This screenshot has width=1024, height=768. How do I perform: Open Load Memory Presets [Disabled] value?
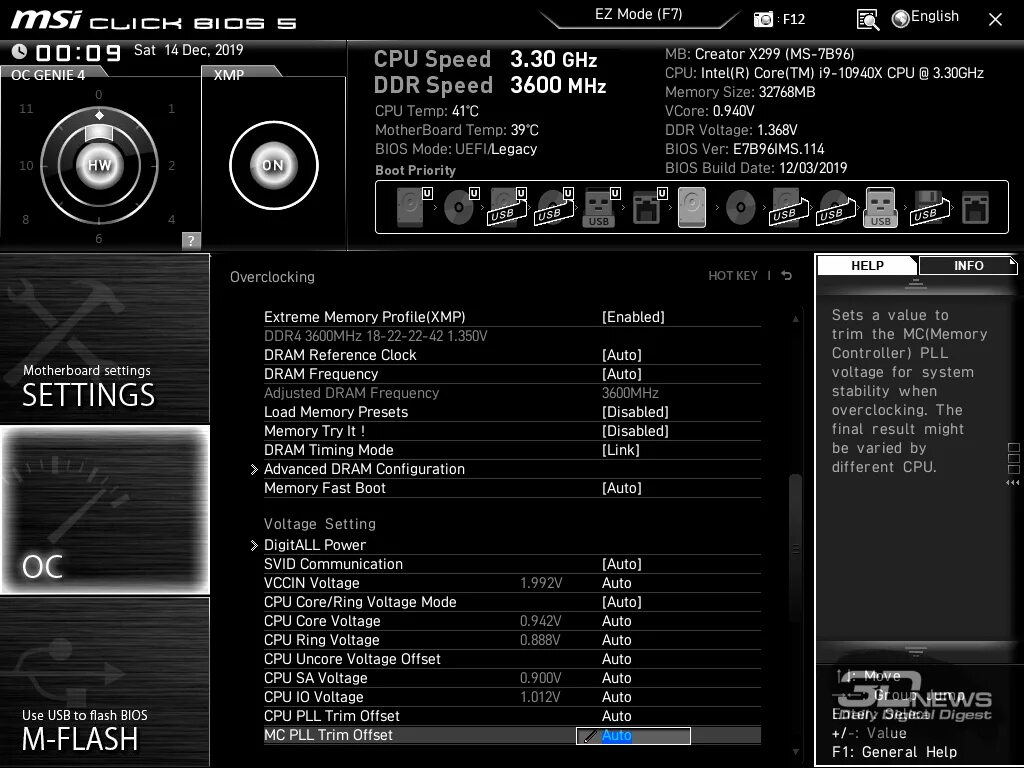coord(635,411)
